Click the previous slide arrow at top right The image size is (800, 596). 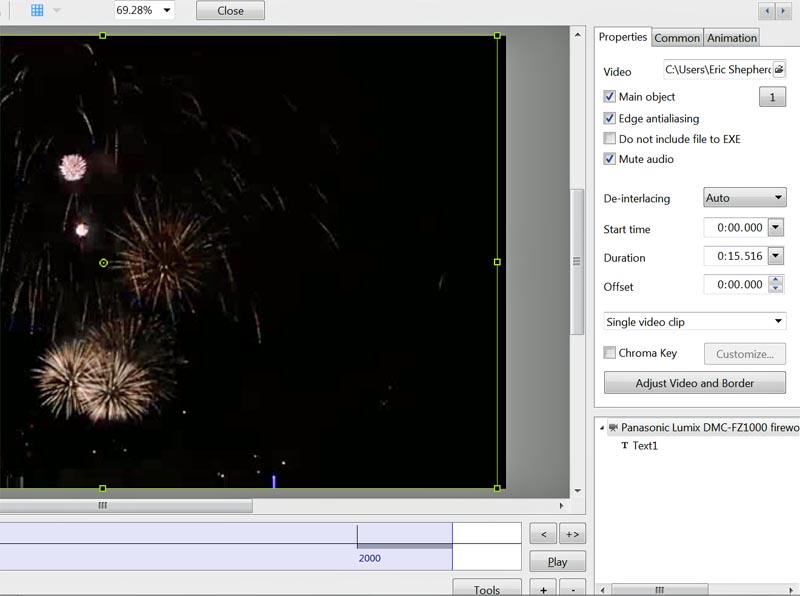click(767, 11)
